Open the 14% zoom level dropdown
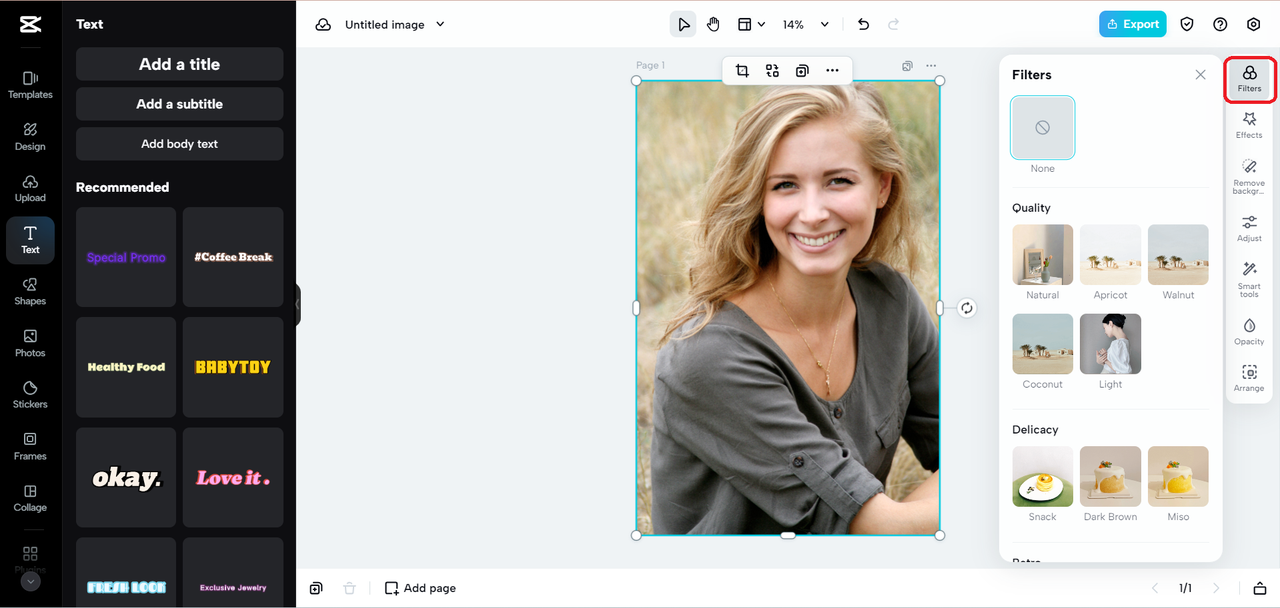This screenshot has width=1280, height=608. pos(806,24)
